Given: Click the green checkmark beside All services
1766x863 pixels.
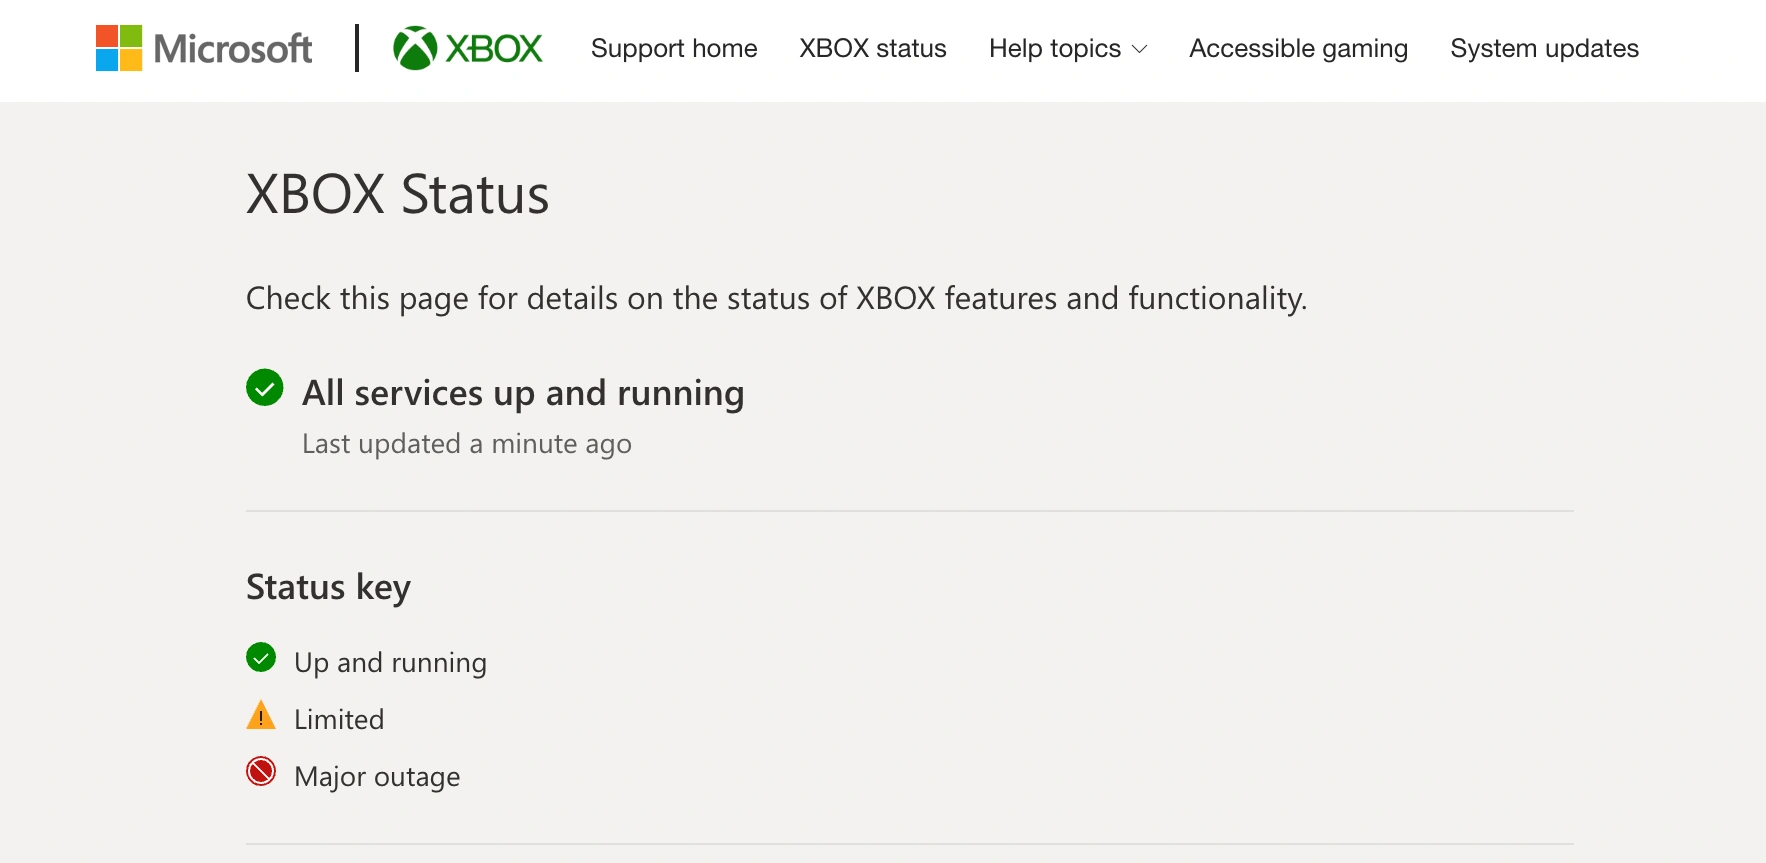Looking at the screenshot, I should coord(265,388).
